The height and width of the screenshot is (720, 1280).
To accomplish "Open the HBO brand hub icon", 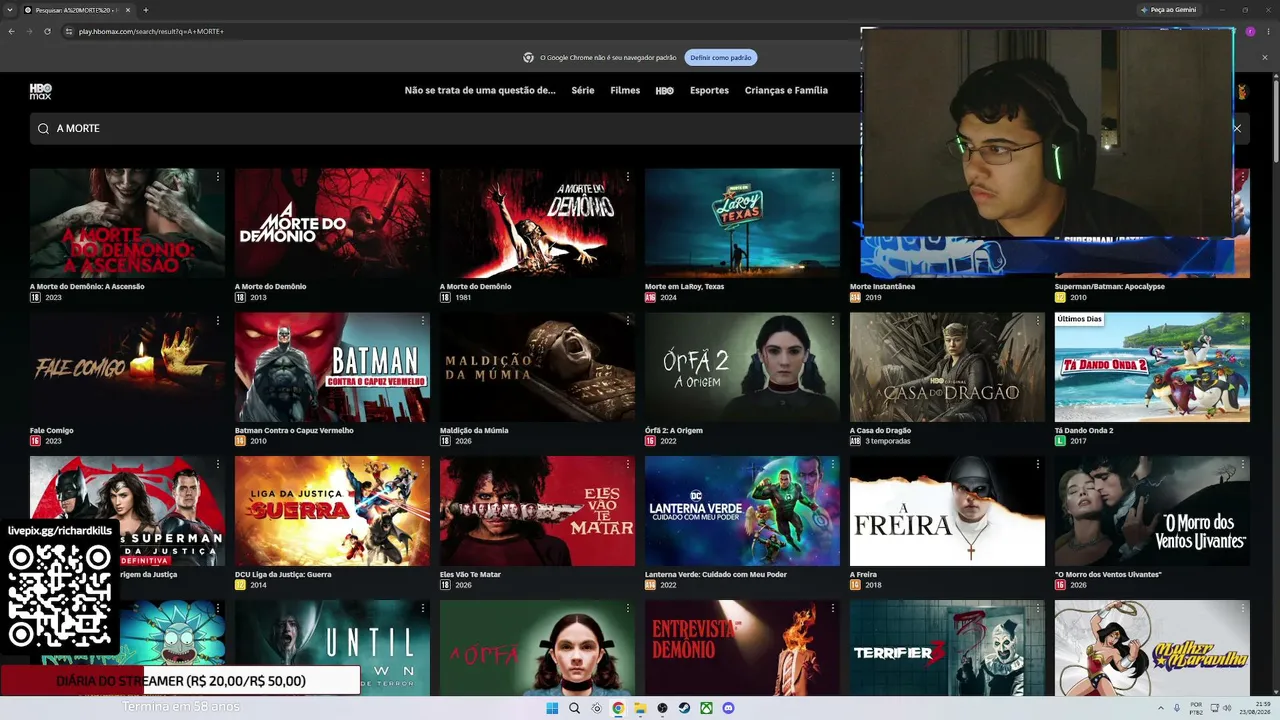I will (664, 90).
